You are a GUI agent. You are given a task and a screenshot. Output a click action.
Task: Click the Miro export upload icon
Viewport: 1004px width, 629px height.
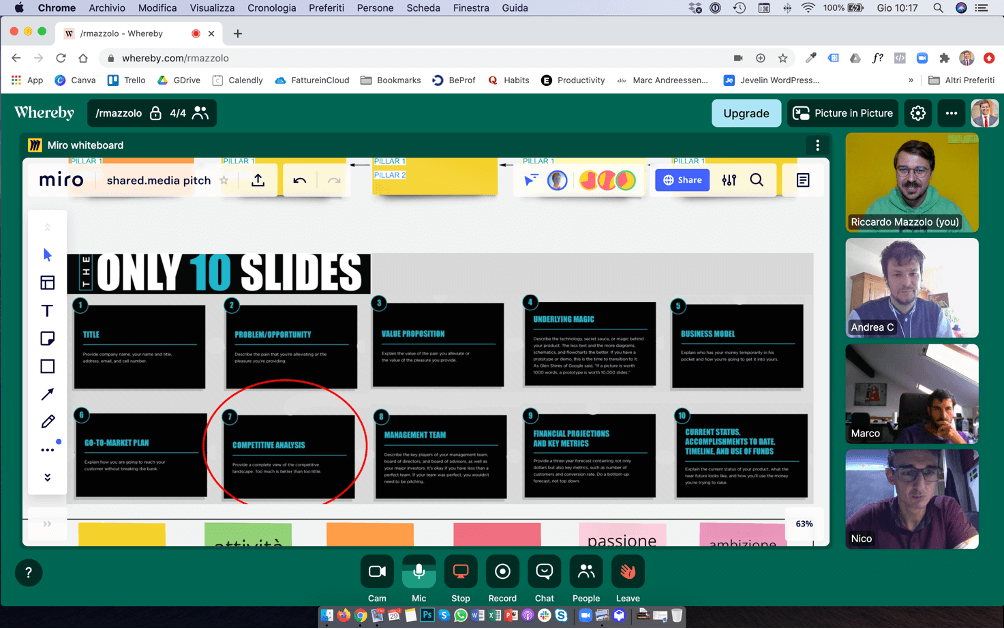click(x=258, y=180)
